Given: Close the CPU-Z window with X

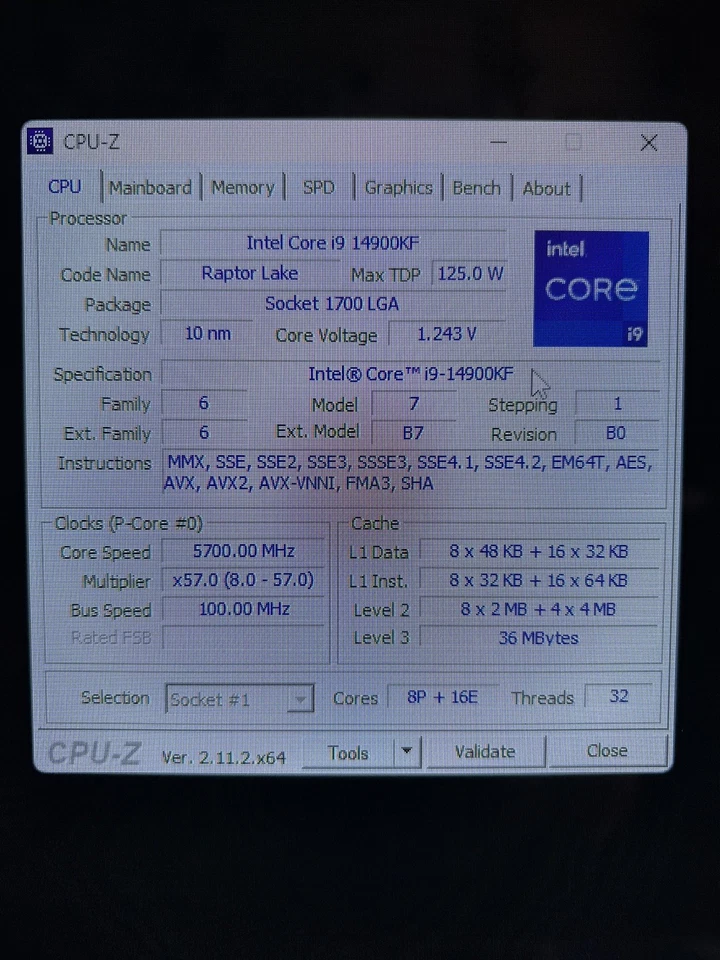Looking at the screenshot, I should pyautogui.click(x=649, y=143).
